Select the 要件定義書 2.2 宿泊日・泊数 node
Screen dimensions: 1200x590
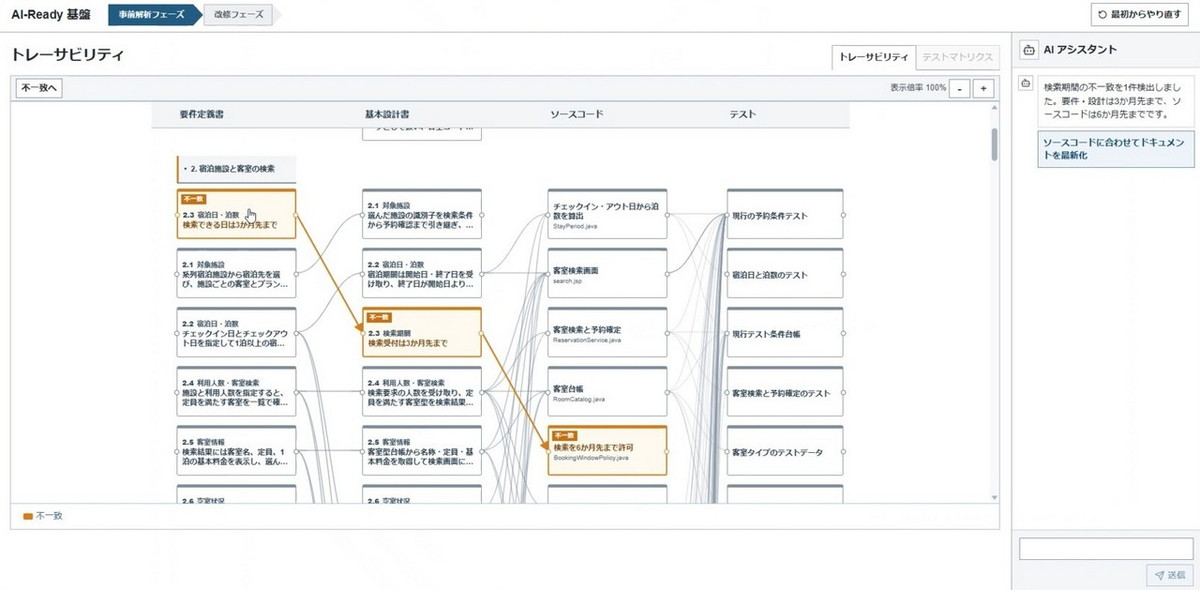[237, 333]
